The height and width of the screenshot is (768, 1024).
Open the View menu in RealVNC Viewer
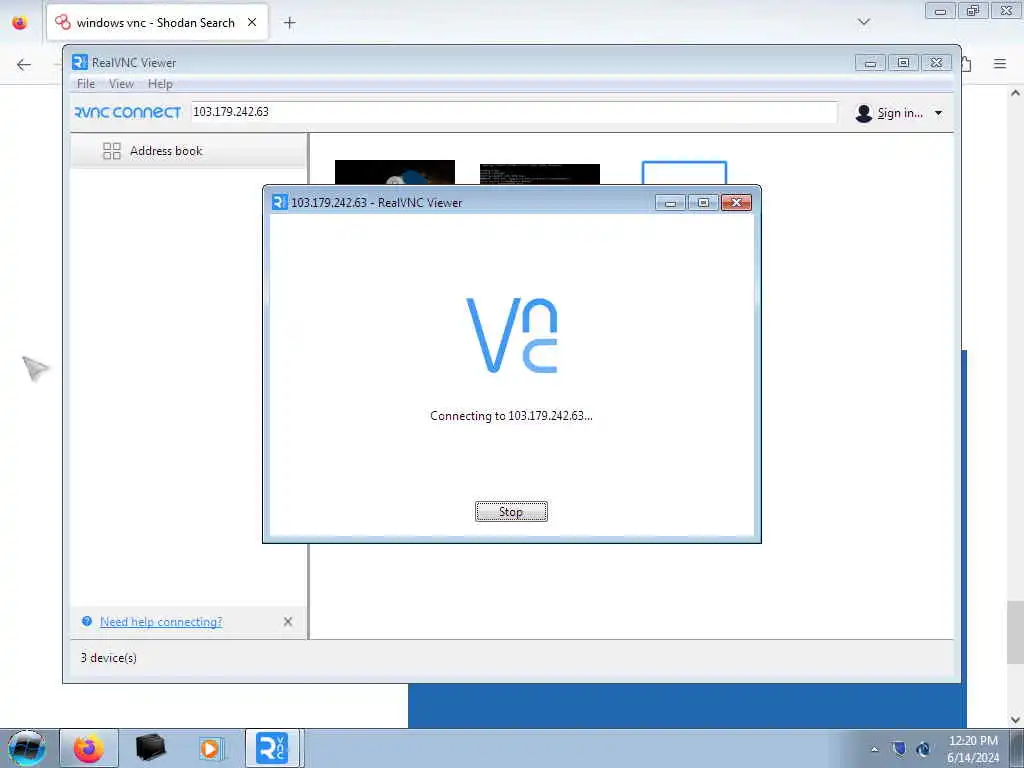coord(121,84)
